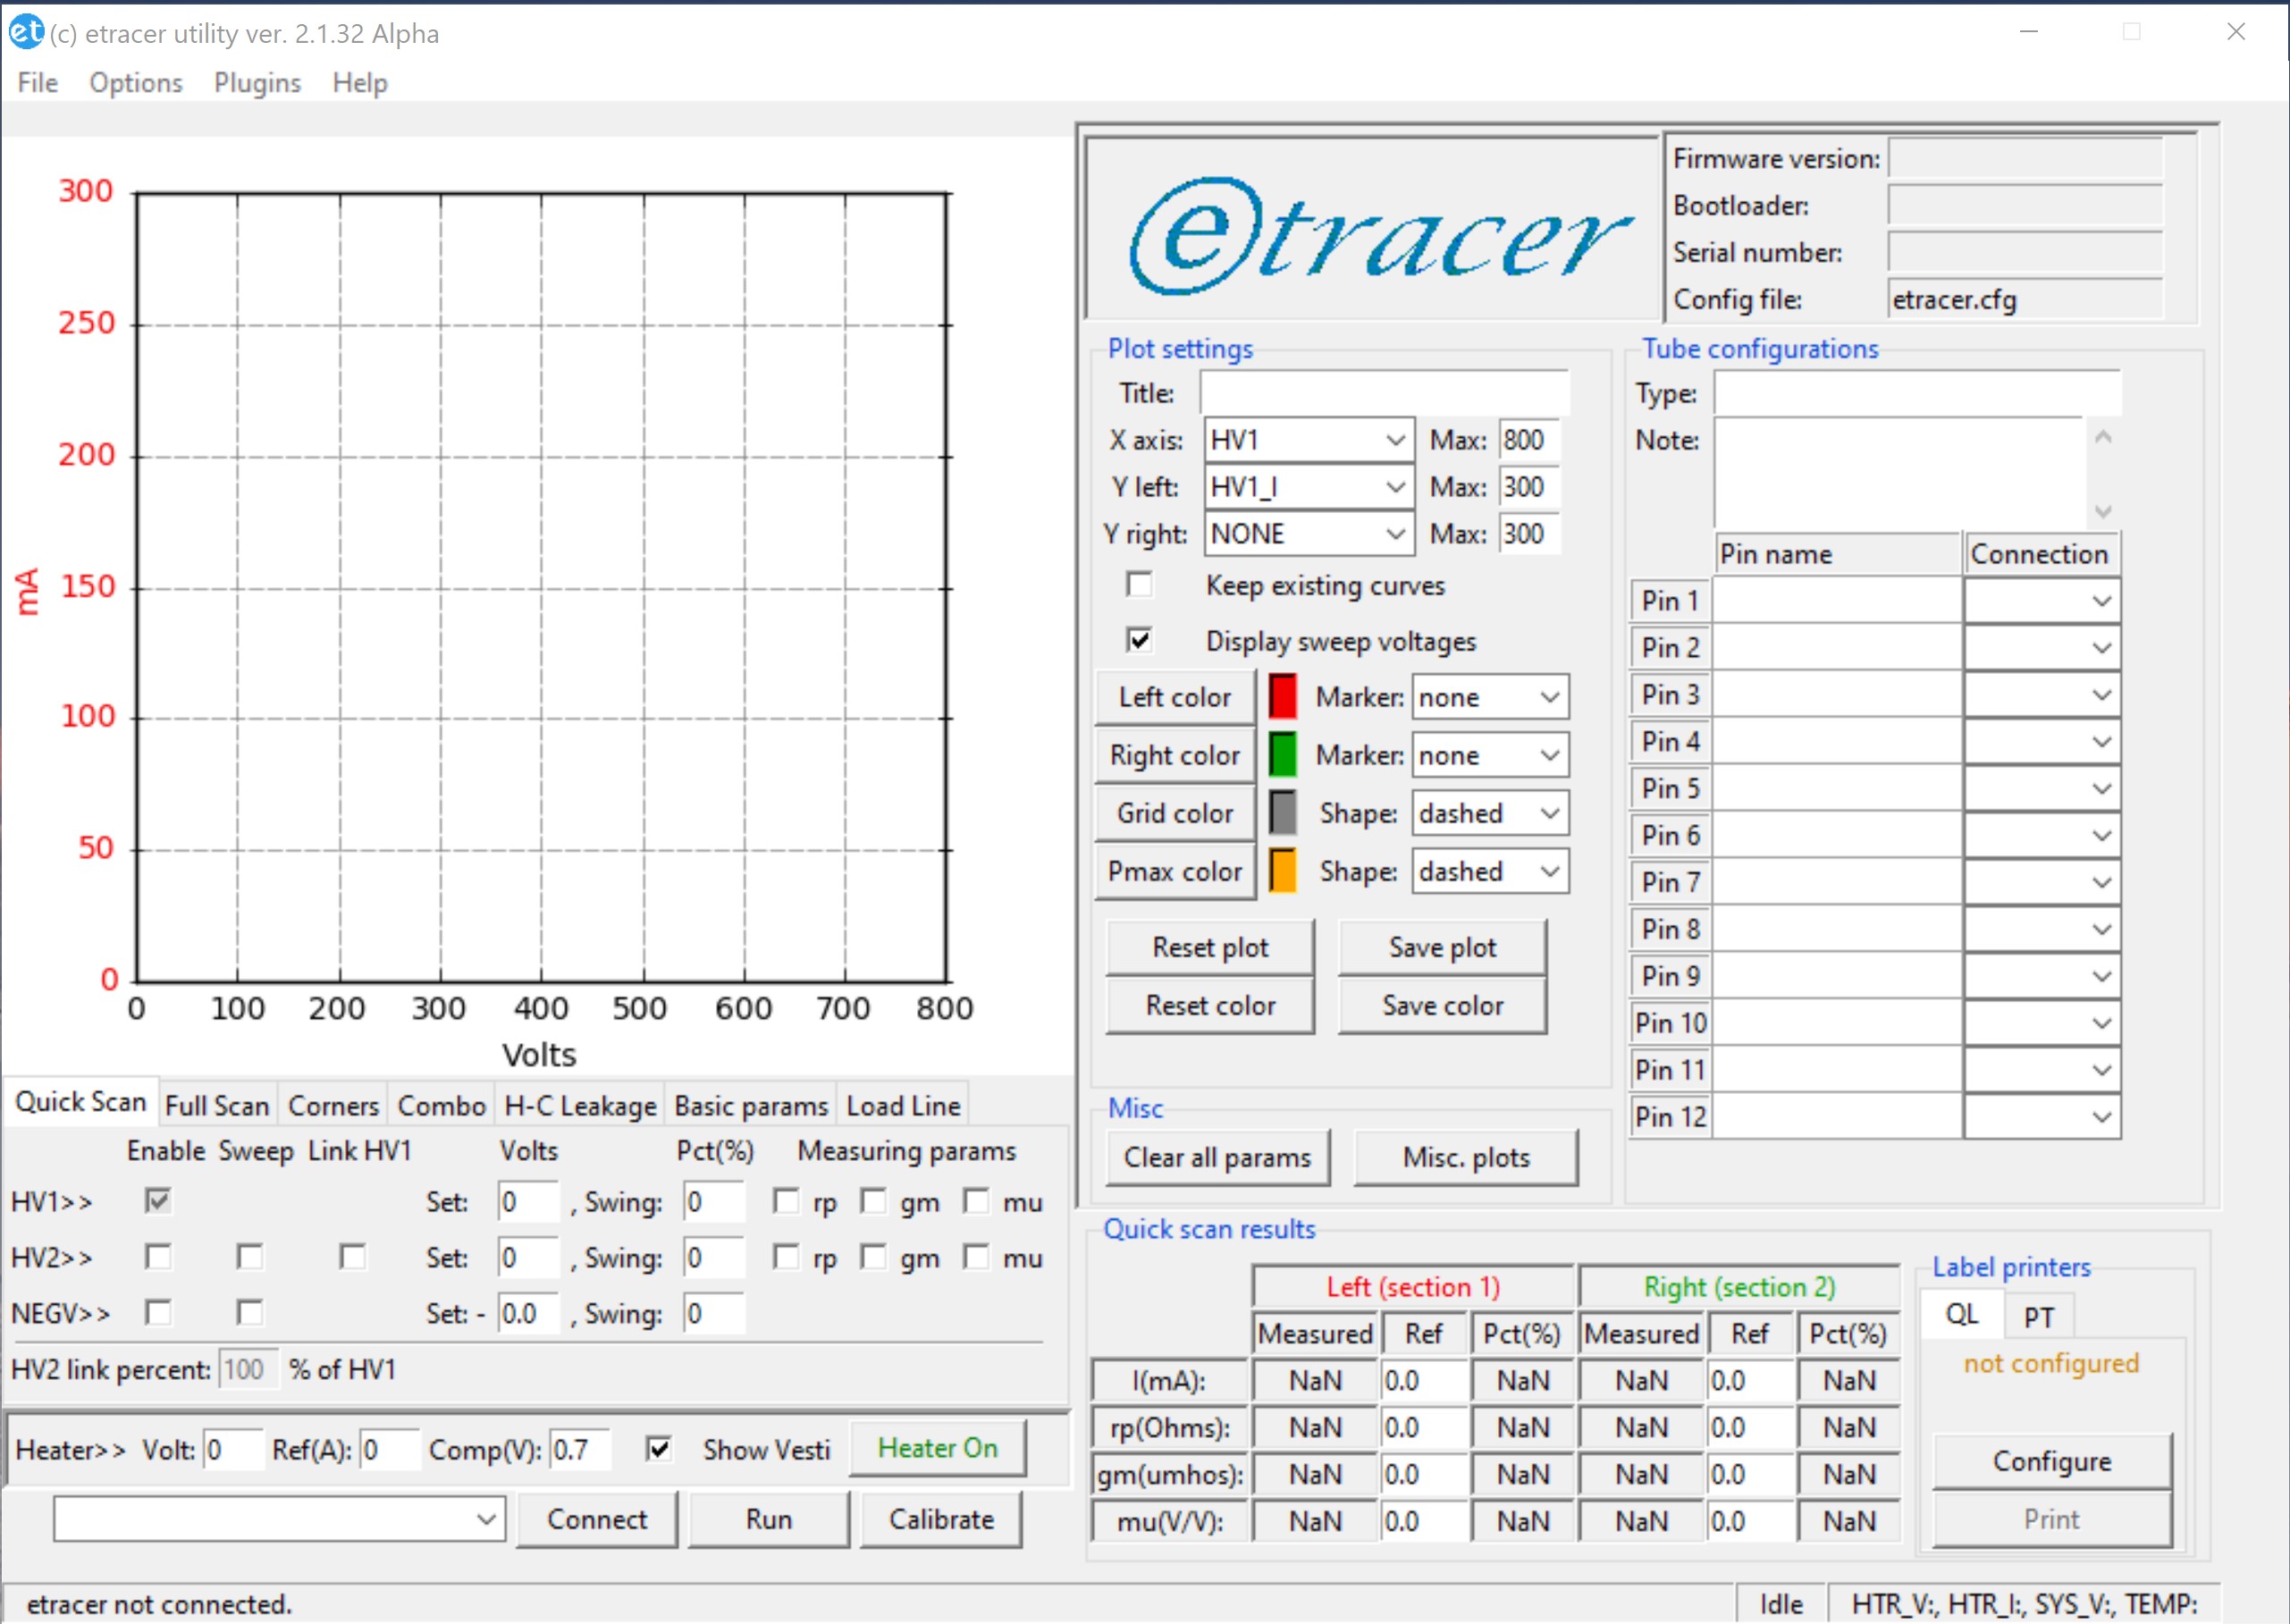Viewport: 2290px width, 1624px height.
Task: Open the Shape dropdown showing dashed
Action: (x=1490, y=813)
